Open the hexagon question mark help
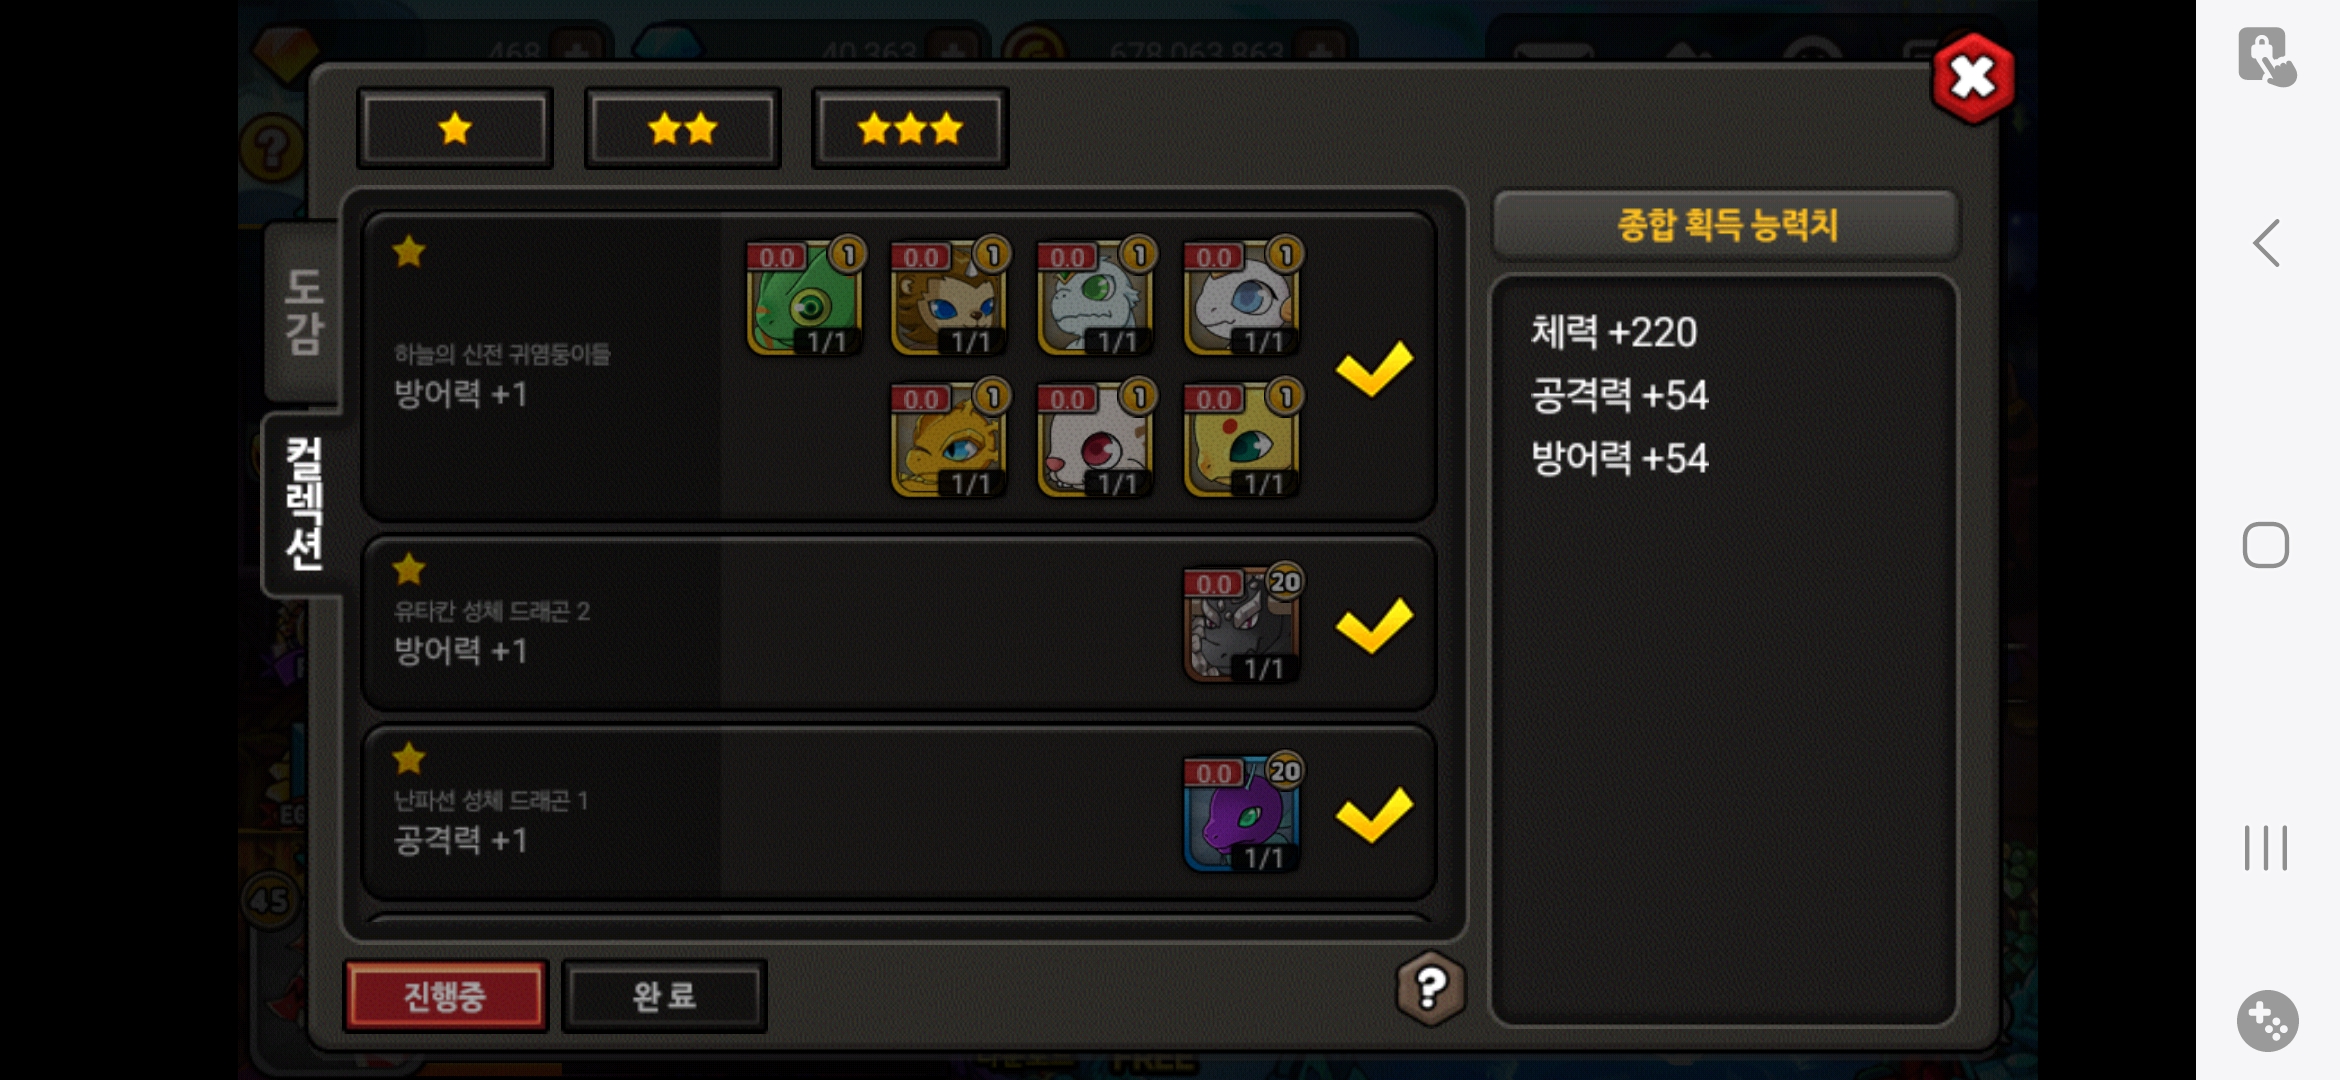 [x=1431, y=988]
